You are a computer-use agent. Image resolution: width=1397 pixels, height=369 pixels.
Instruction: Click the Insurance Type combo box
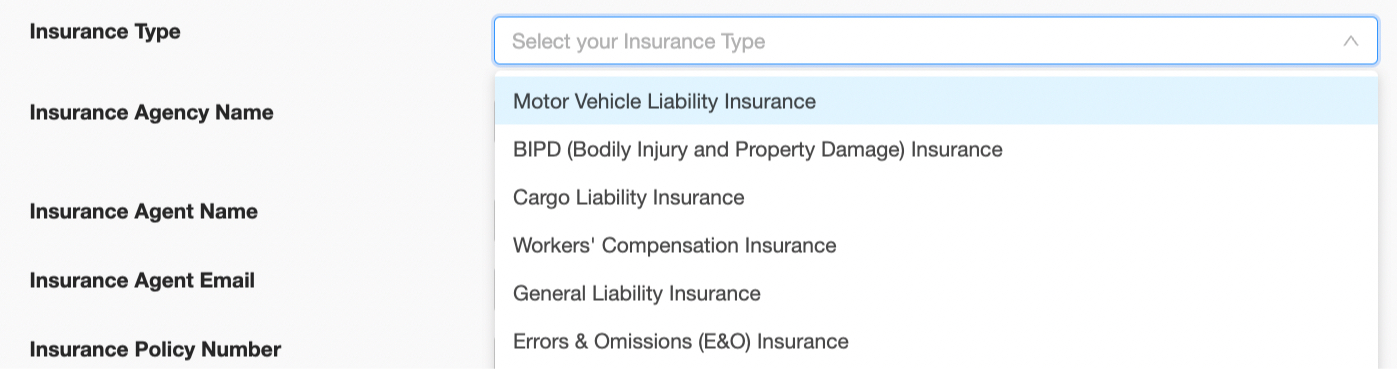click(x=936, y=41)
